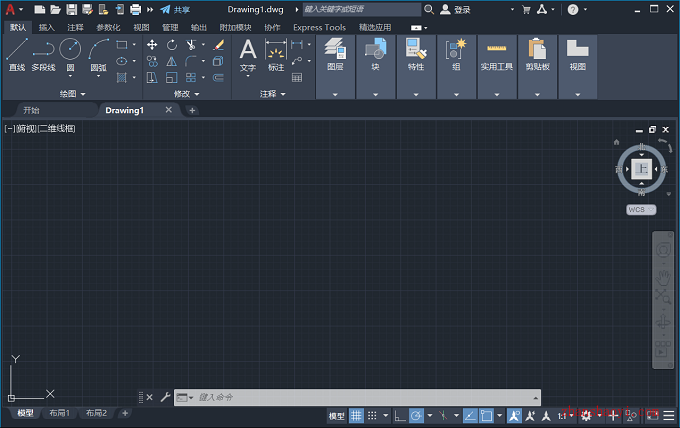
Task: Select the Fillet tool
Action: (191, 61)
